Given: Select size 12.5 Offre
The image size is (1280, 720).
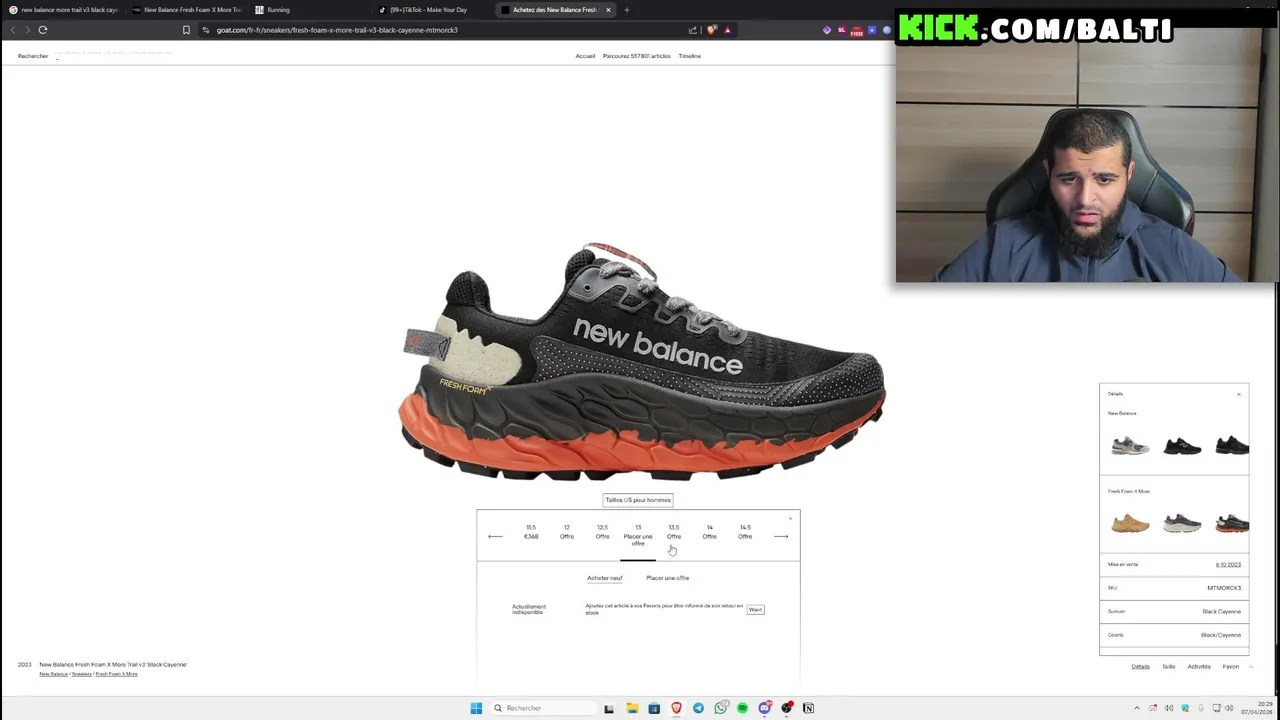Looking at the screenshot, I should (602, 532).
